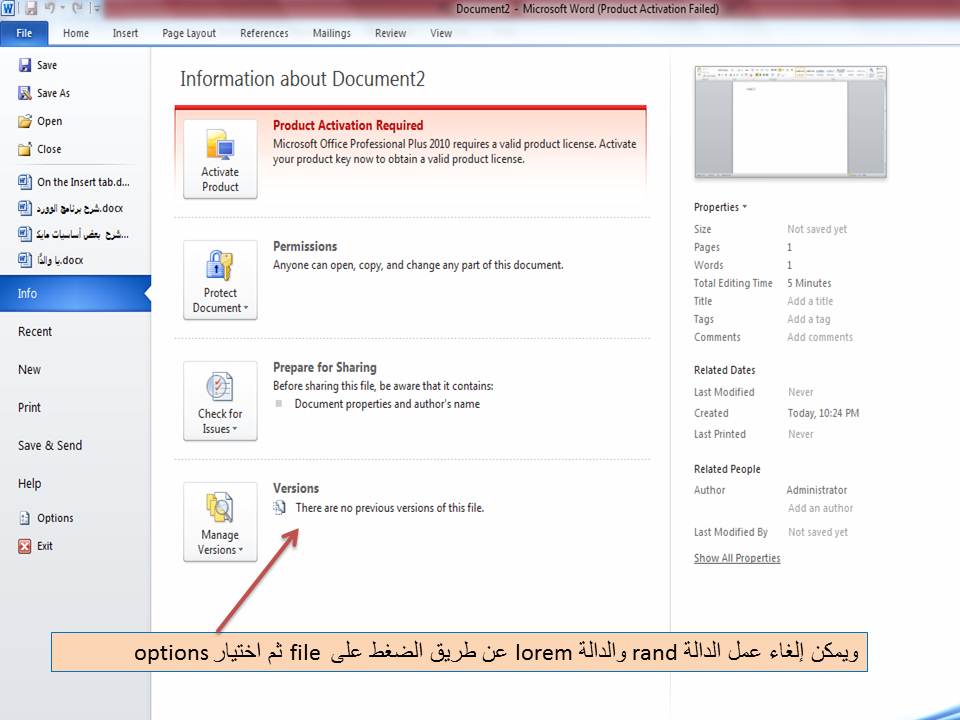Select Save & Send in the sidebar
Screen dimensions: 960x720
point(50,445)
